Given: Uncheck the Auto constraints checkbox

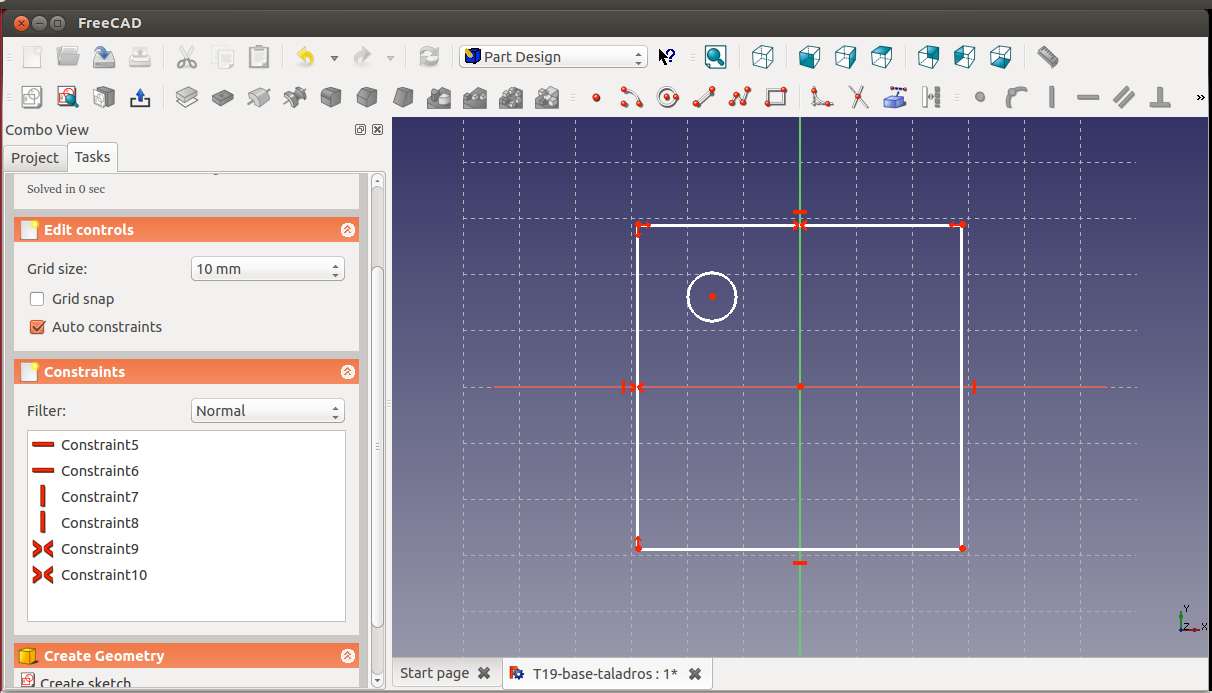Looking at the screenshot, I should pyautogui.click(x=38, y=327).
